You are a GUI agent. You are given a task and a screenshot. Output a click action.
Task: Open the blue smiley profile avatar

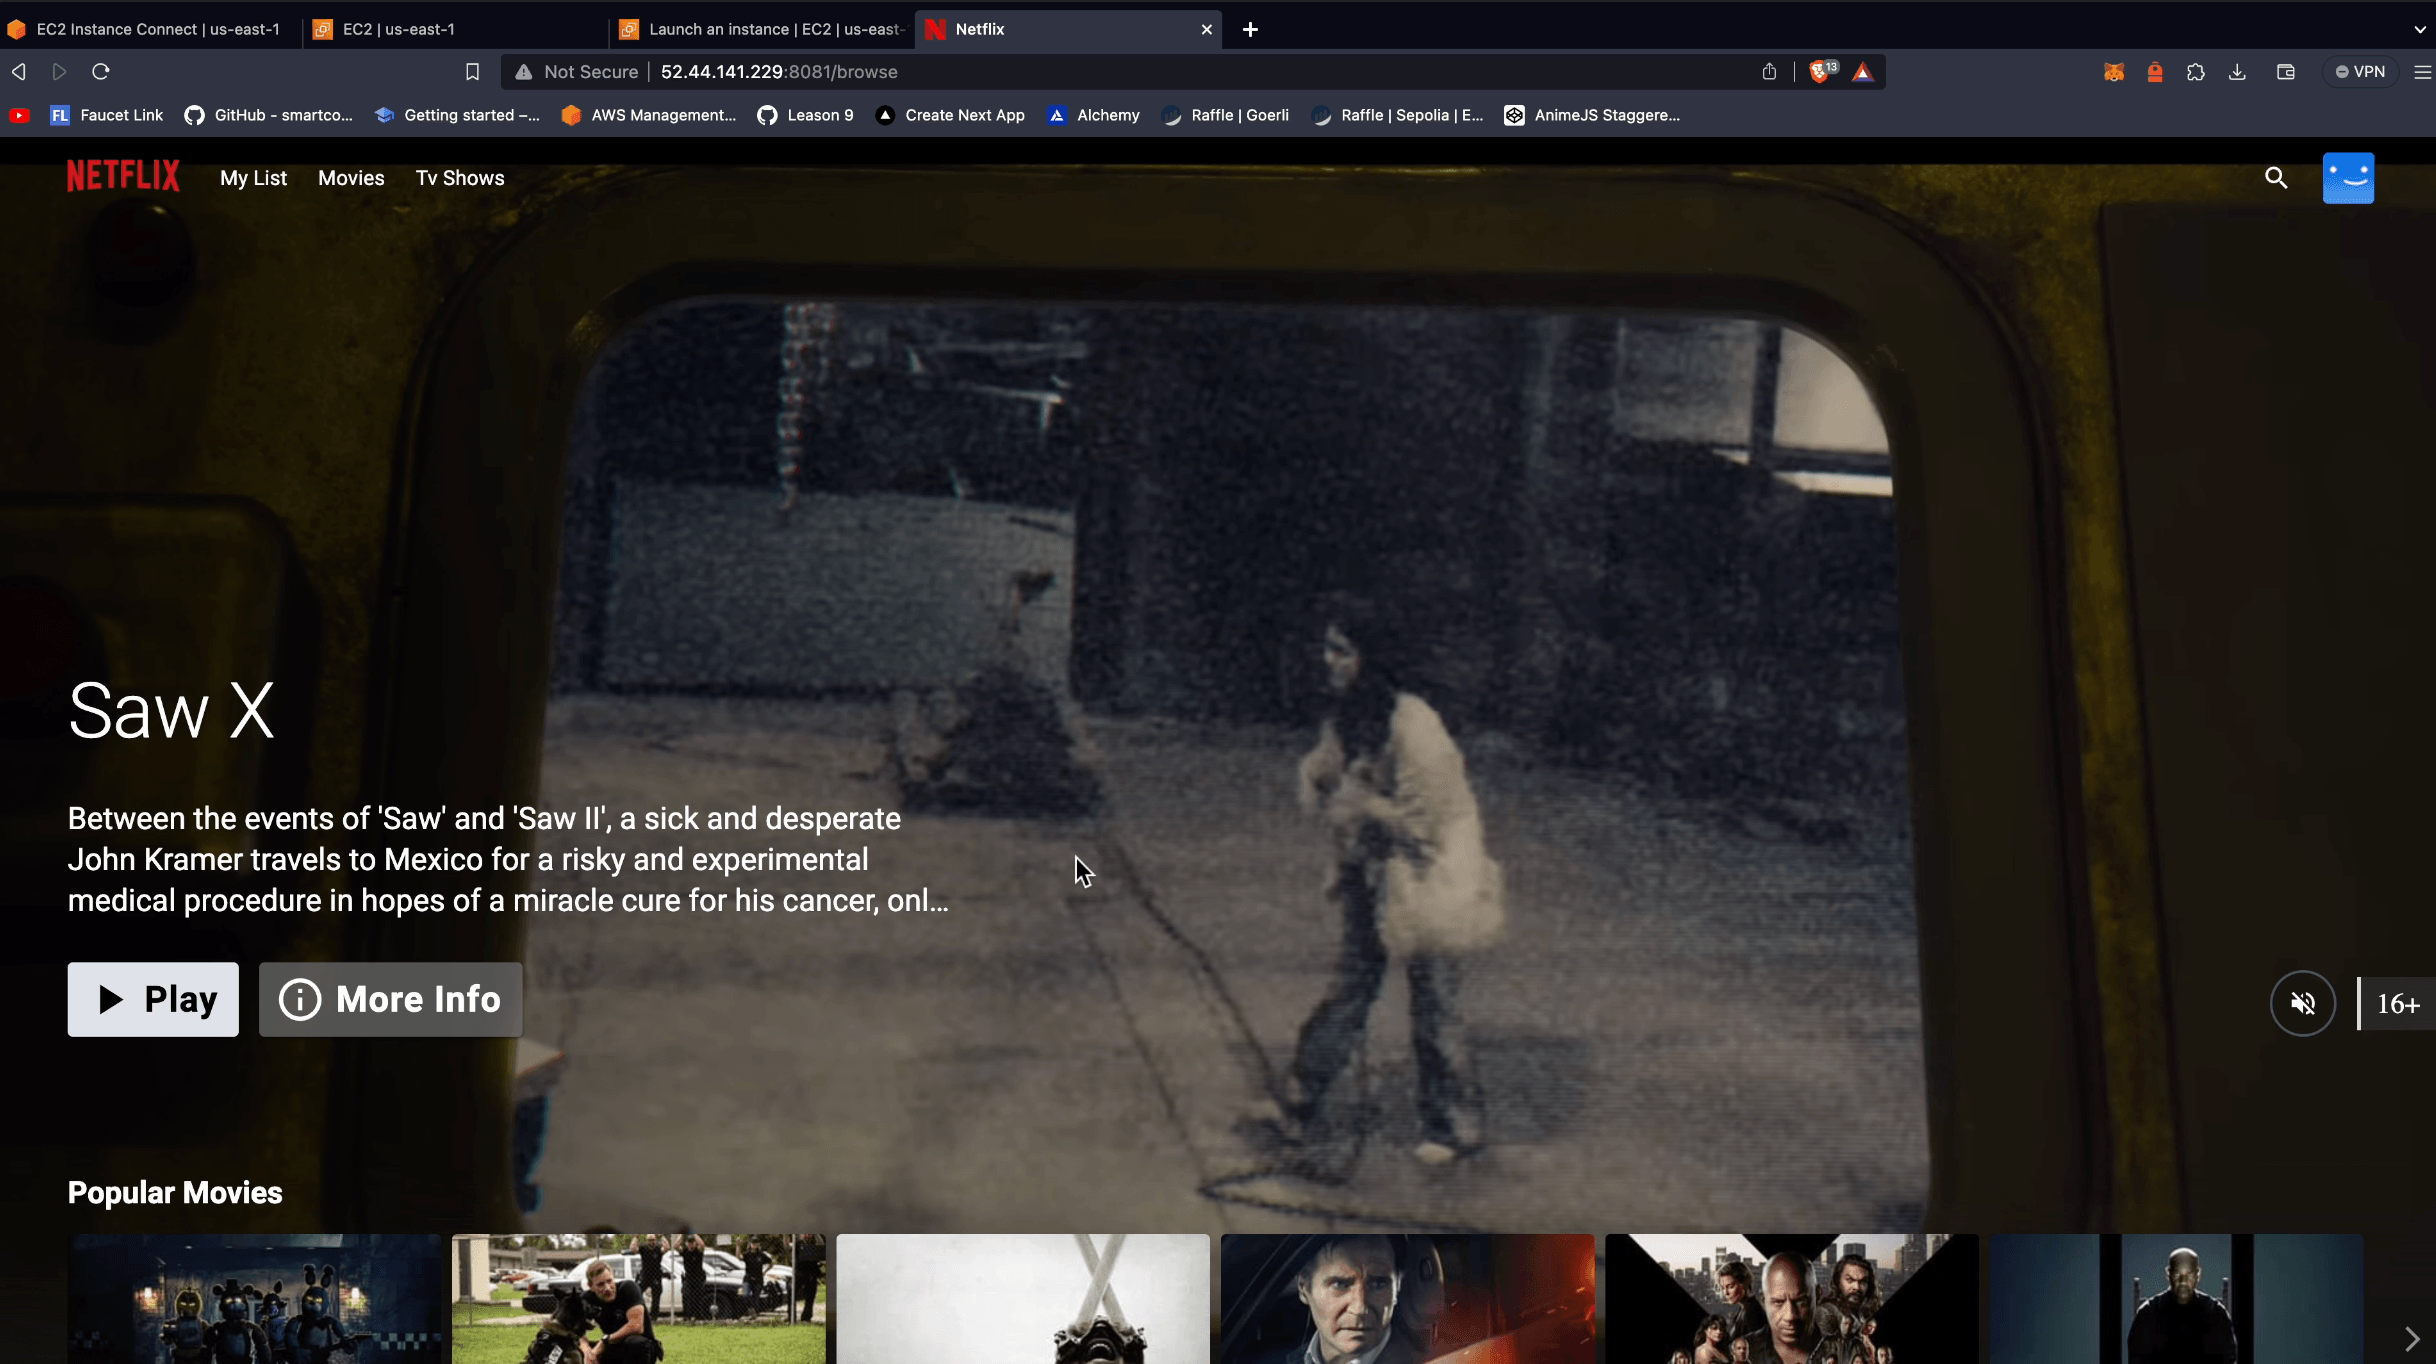point(2348,178)
